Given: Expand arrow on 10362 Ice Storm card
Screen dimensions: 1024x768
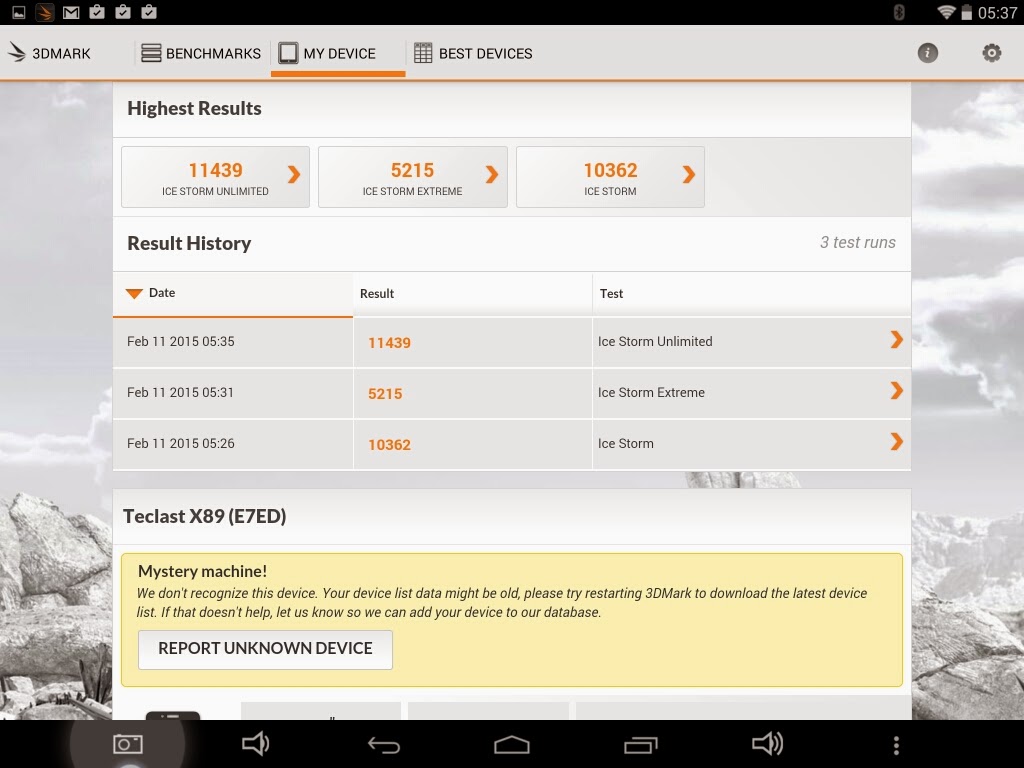Looking at the screenshot, I should [x=688, y=174].
